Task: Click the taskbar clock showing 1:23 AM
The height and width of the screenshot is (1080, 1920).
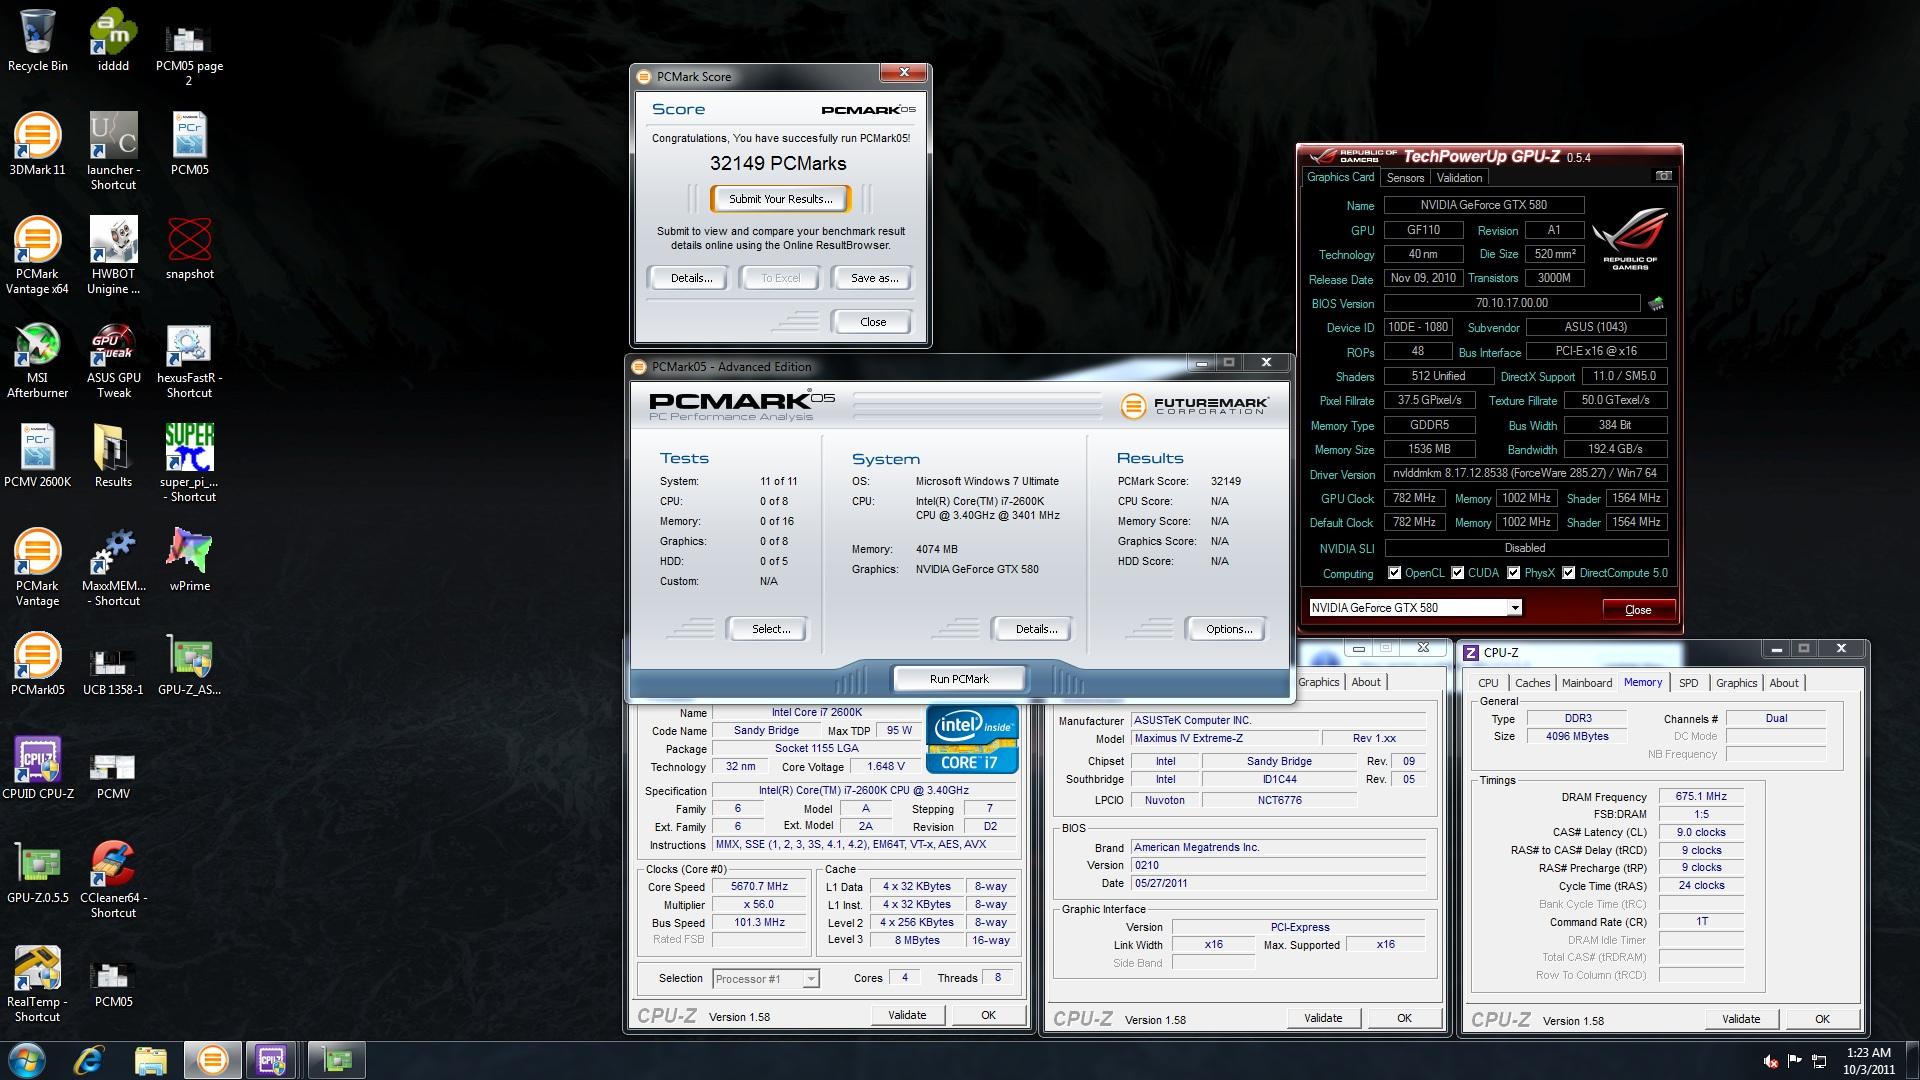Action: pos(1868,1061)
